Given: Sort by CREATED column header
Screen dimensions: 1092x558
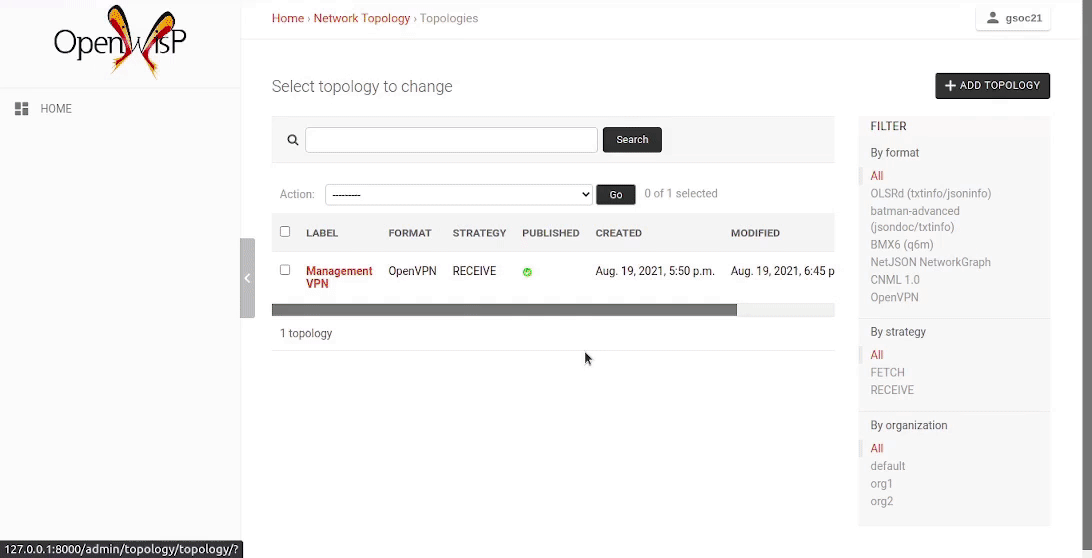Looking at the screenshot, I should [x=618, y=233].
